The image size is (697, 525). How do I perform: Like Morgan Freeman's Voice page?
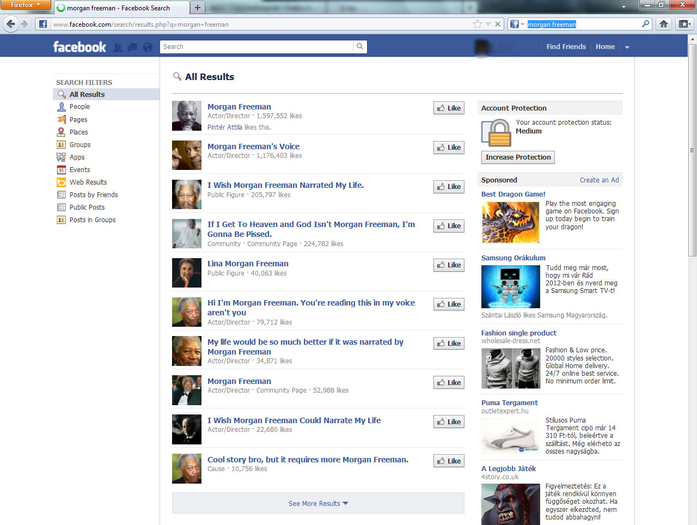click(449, 147)
